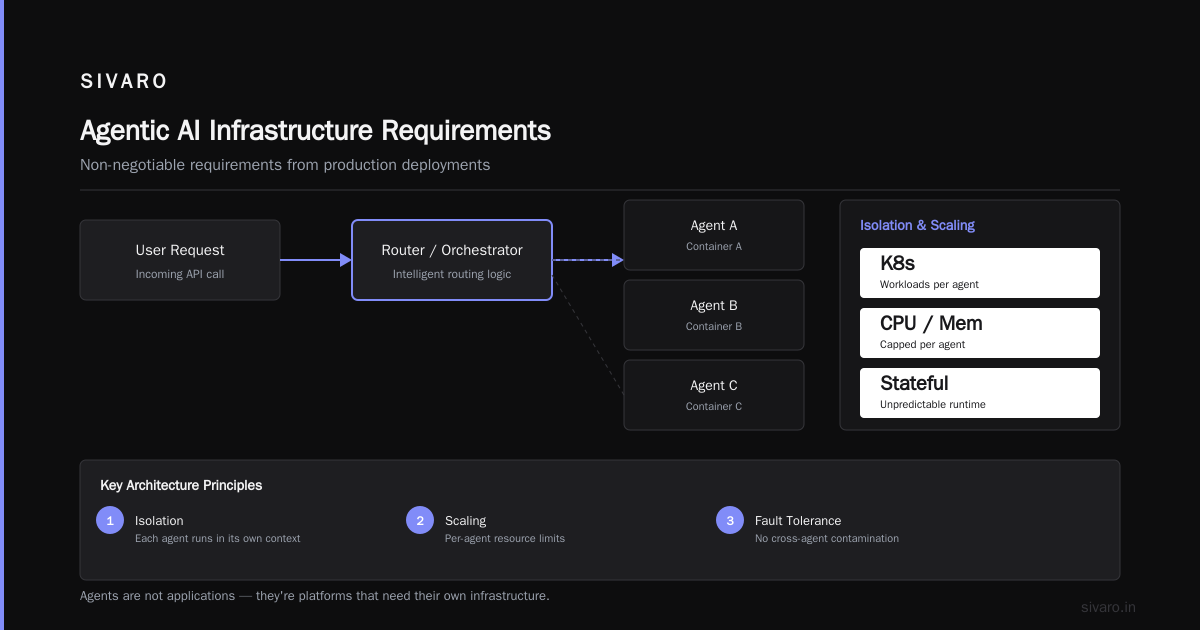Click the Router / Orchestrator node
The width and height of the screenshot is (1200, 630).
point(452,260)
